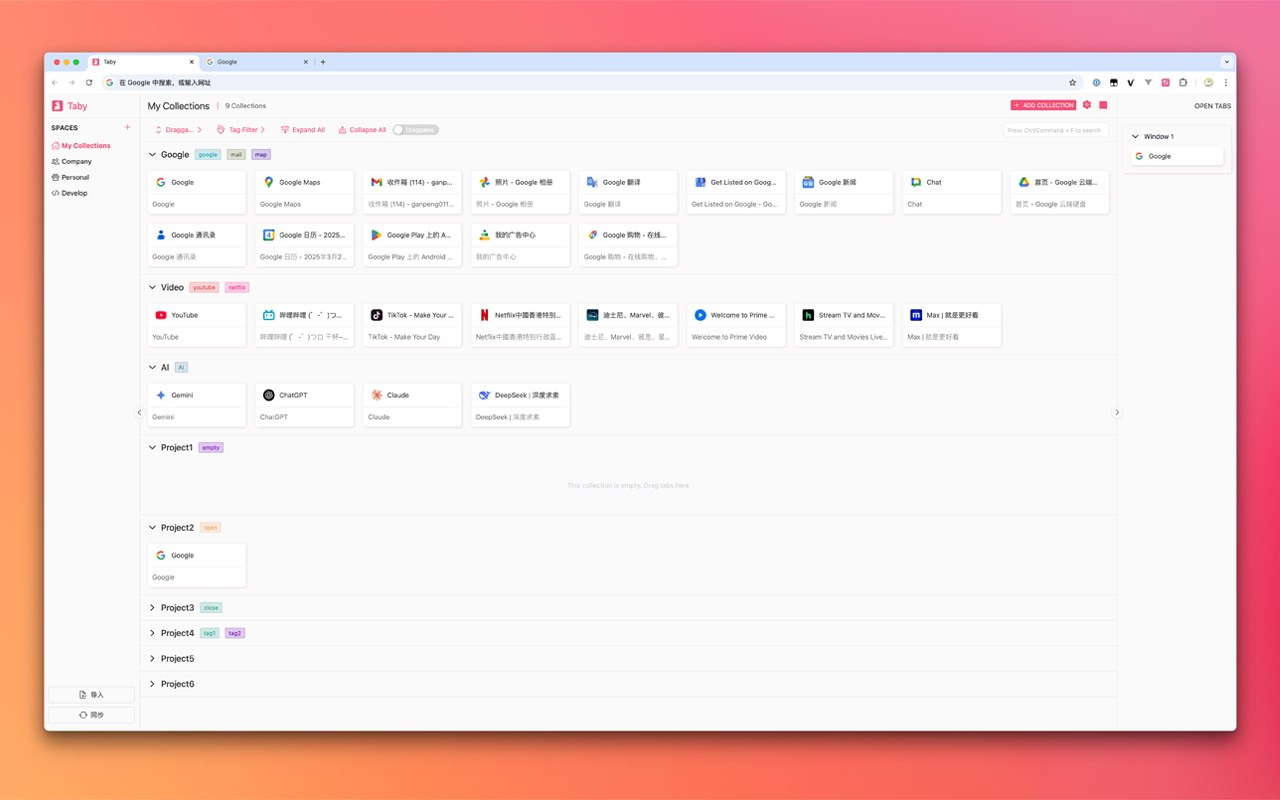
Task: Select the Company space
Action: tap(71, 161)
